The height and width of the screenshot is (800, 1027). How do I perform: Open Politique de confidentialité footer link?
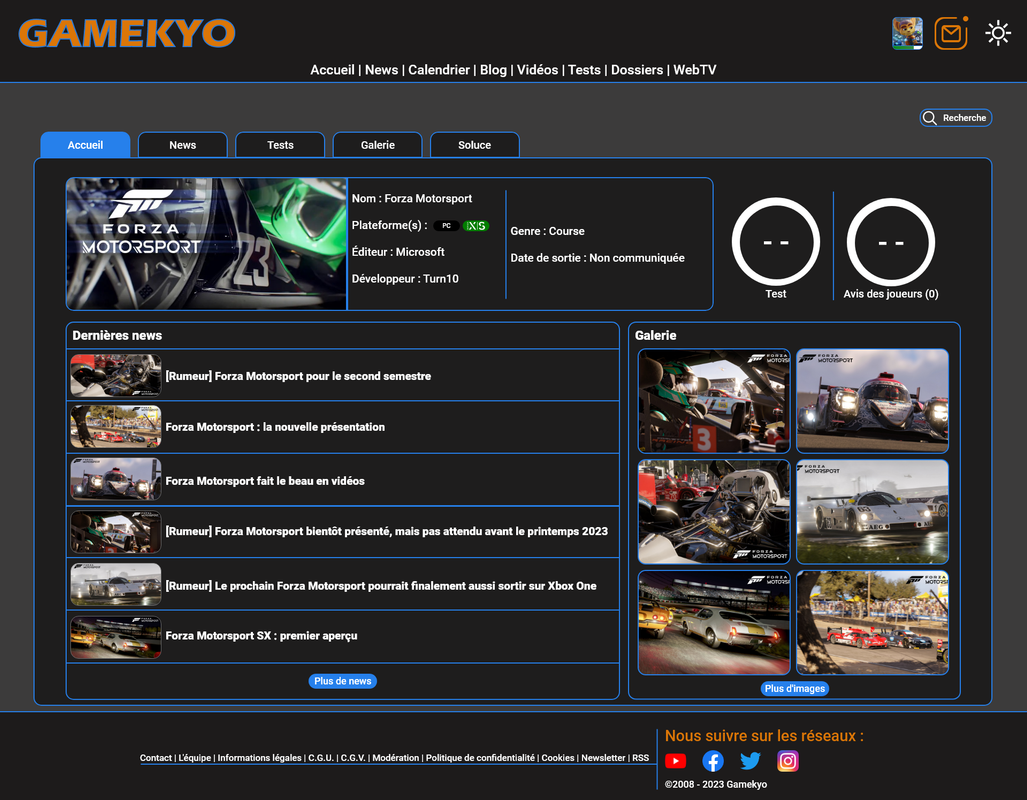click(x=480, y=758)
